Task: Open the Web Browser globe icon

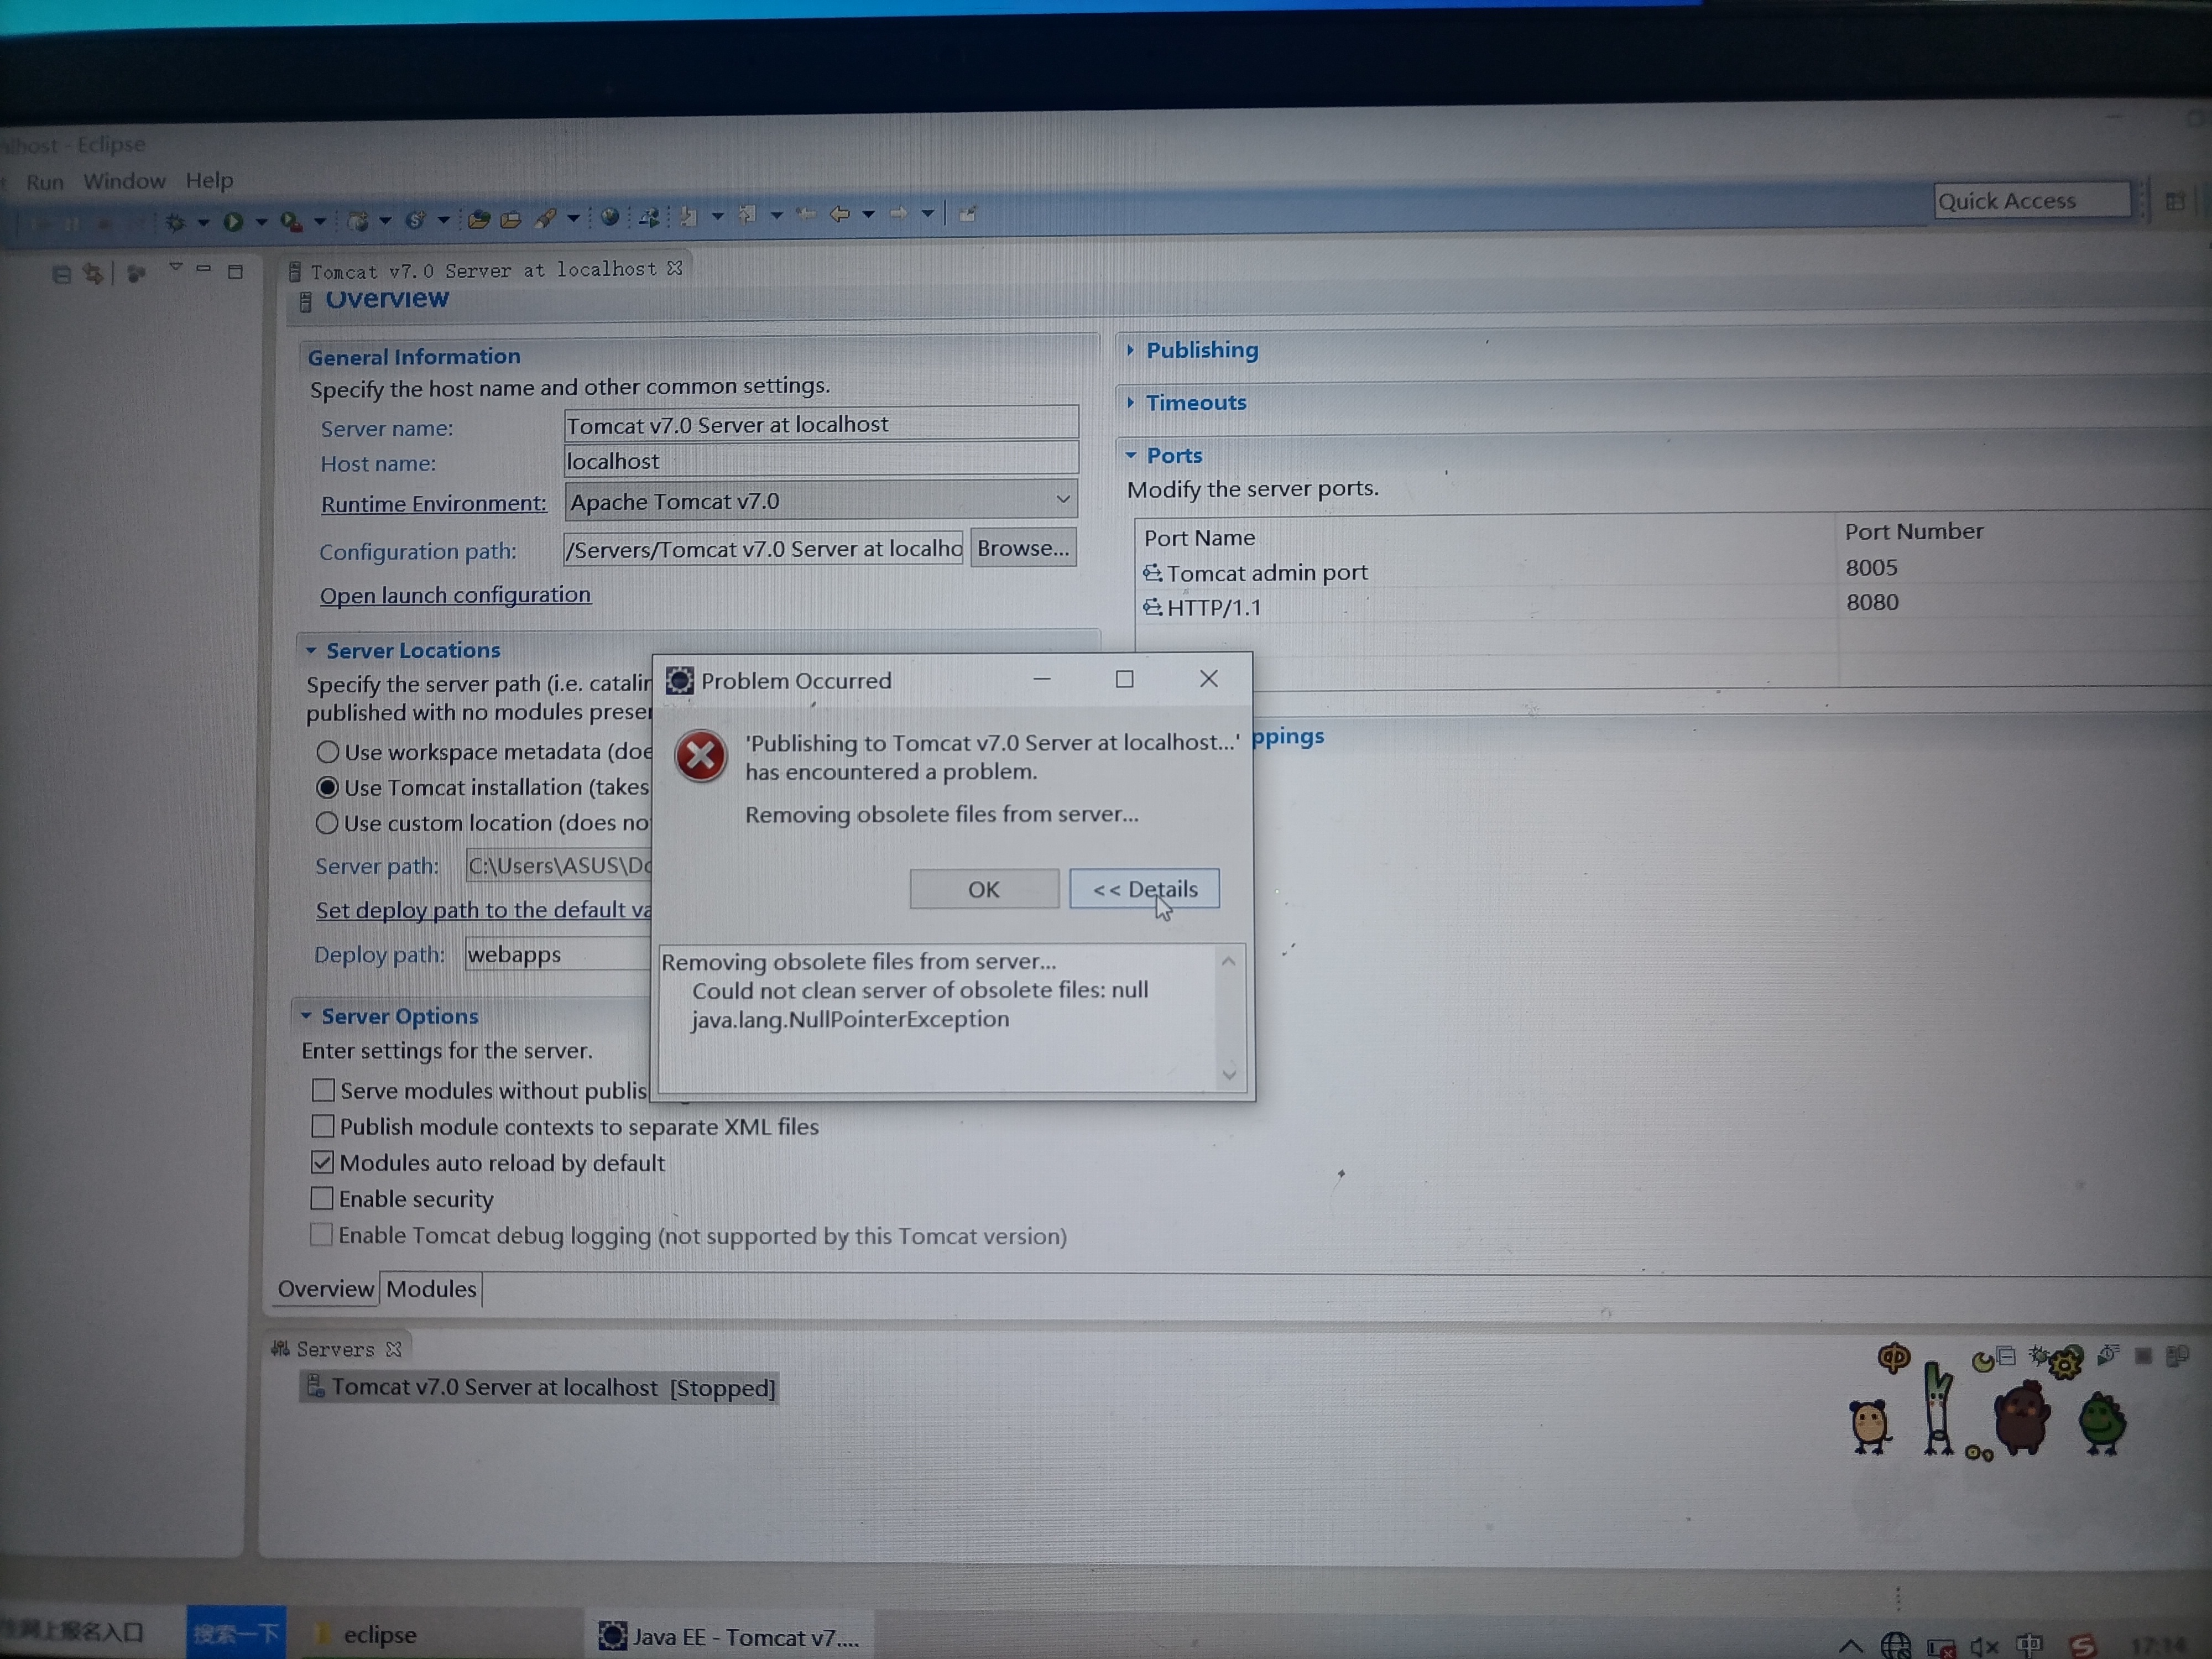Action: [x=609, y=217]
